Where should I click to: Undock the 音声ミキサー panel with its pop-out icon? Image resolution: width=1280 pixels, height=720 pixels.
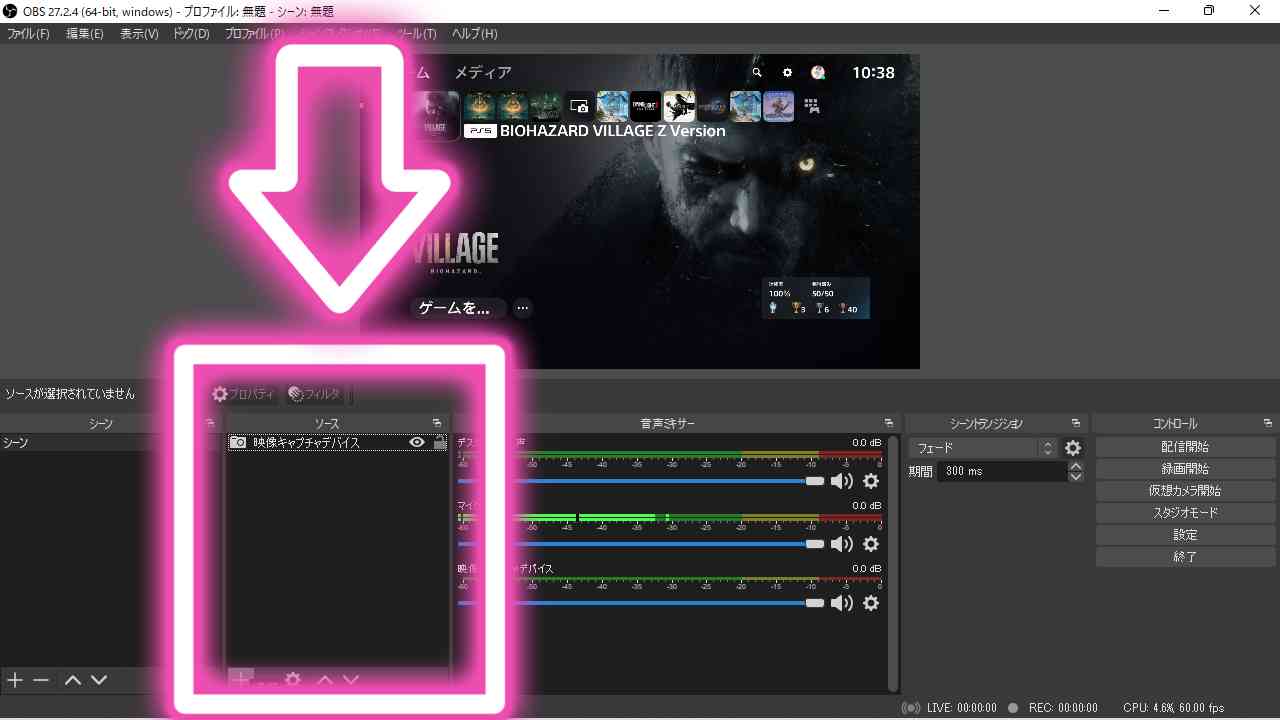click(889, 423)
